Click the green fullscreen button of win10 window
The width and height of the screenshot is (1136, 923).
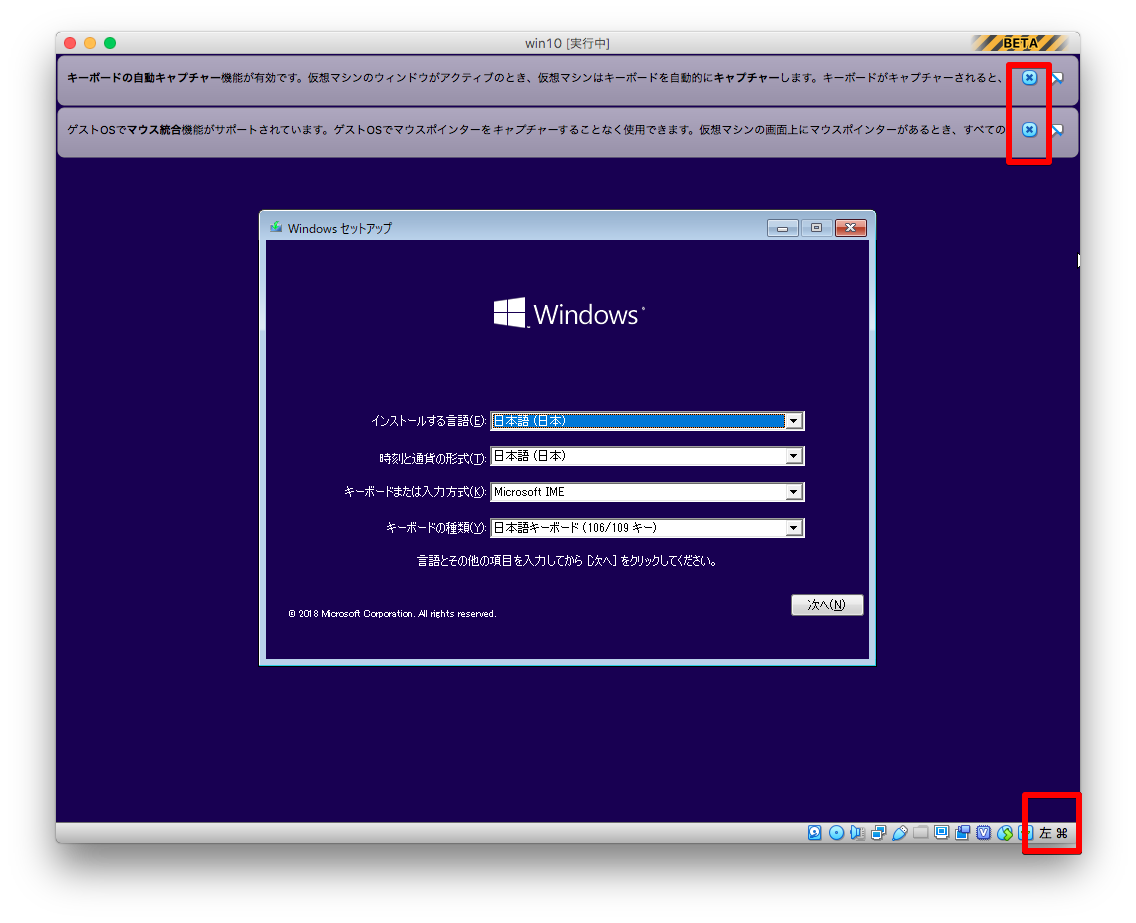coord(110,43)
